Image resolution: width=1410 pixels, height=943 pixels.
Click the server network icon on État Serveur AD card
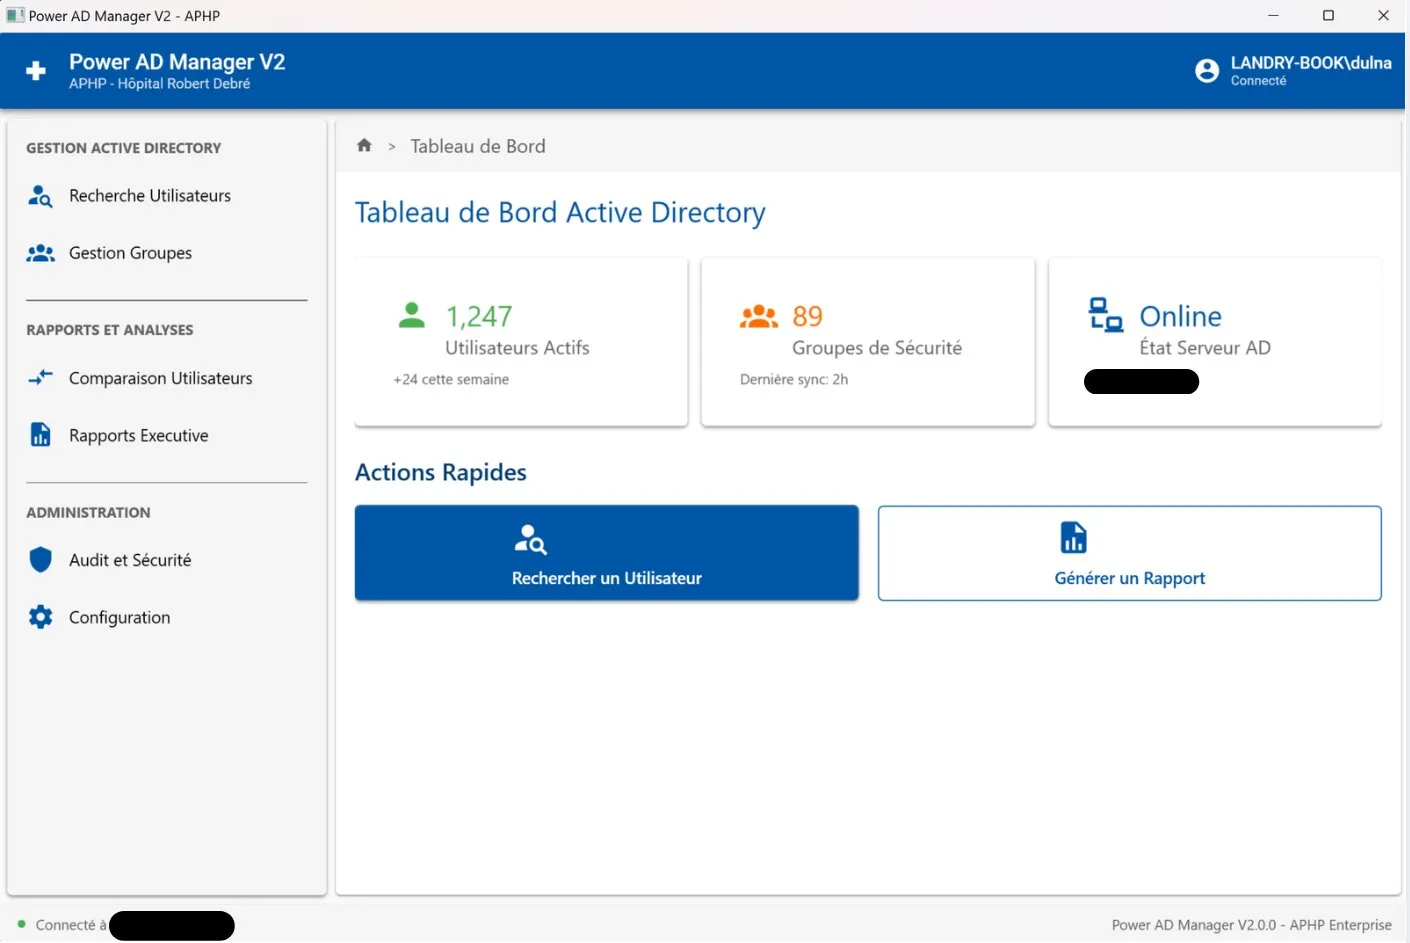[1105, 315]
